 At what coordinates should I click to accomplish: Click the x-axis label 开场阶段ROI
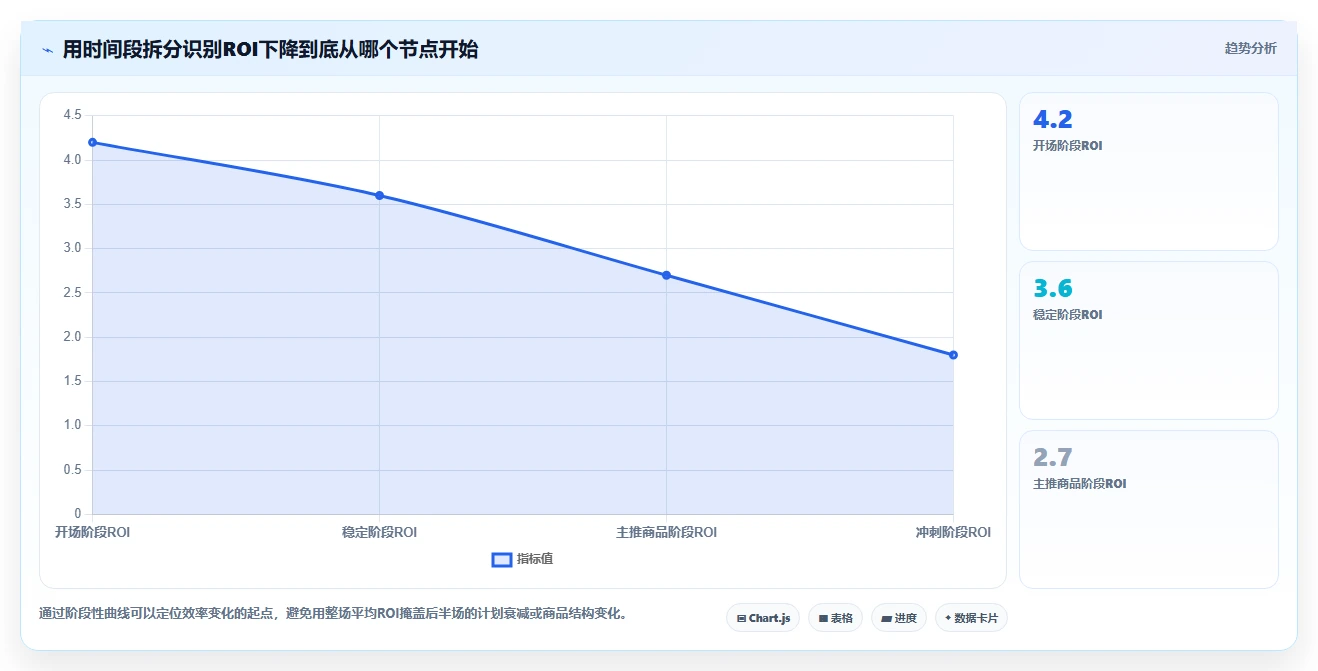click(x=92, y=532)
